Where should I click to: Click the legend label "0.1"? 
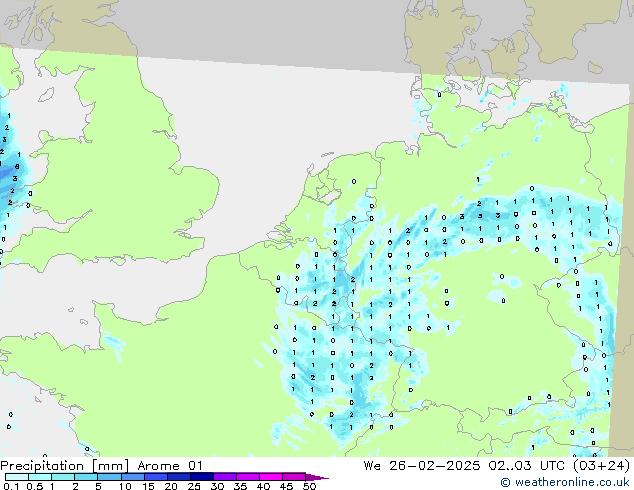[11, 486]
